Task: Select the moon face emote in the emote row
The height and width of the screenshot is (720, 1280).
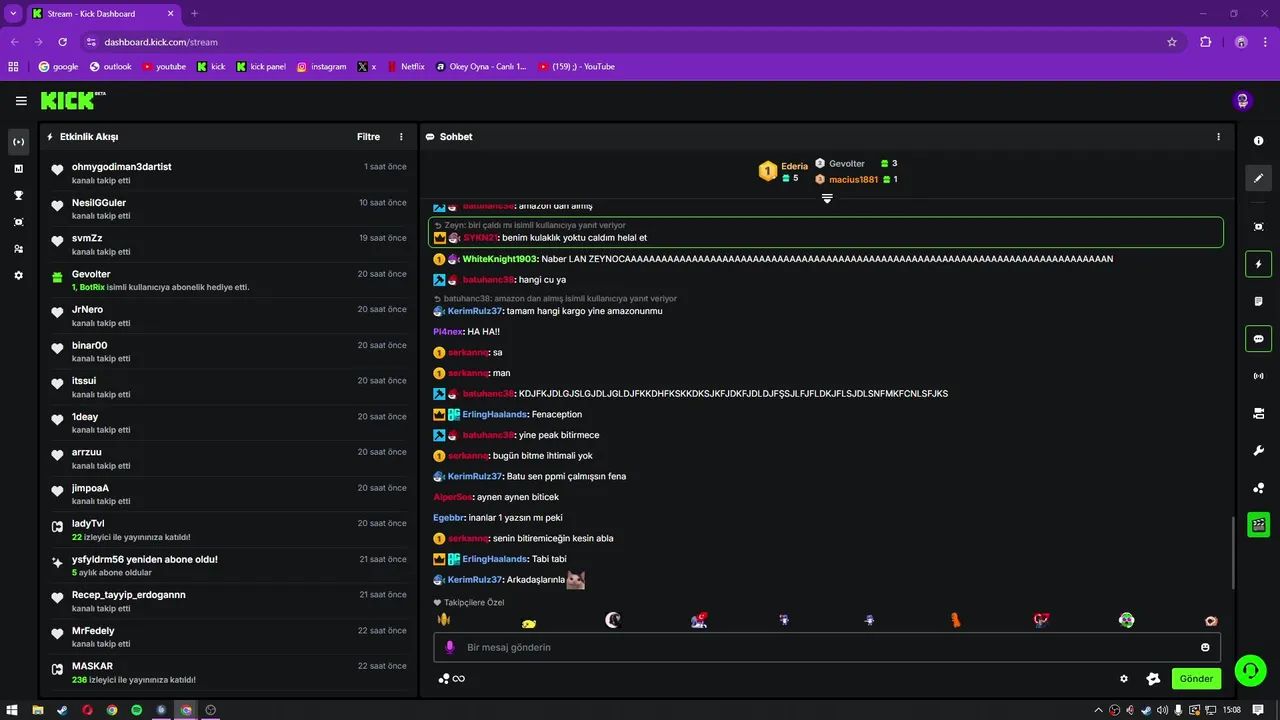Action: 613,620
